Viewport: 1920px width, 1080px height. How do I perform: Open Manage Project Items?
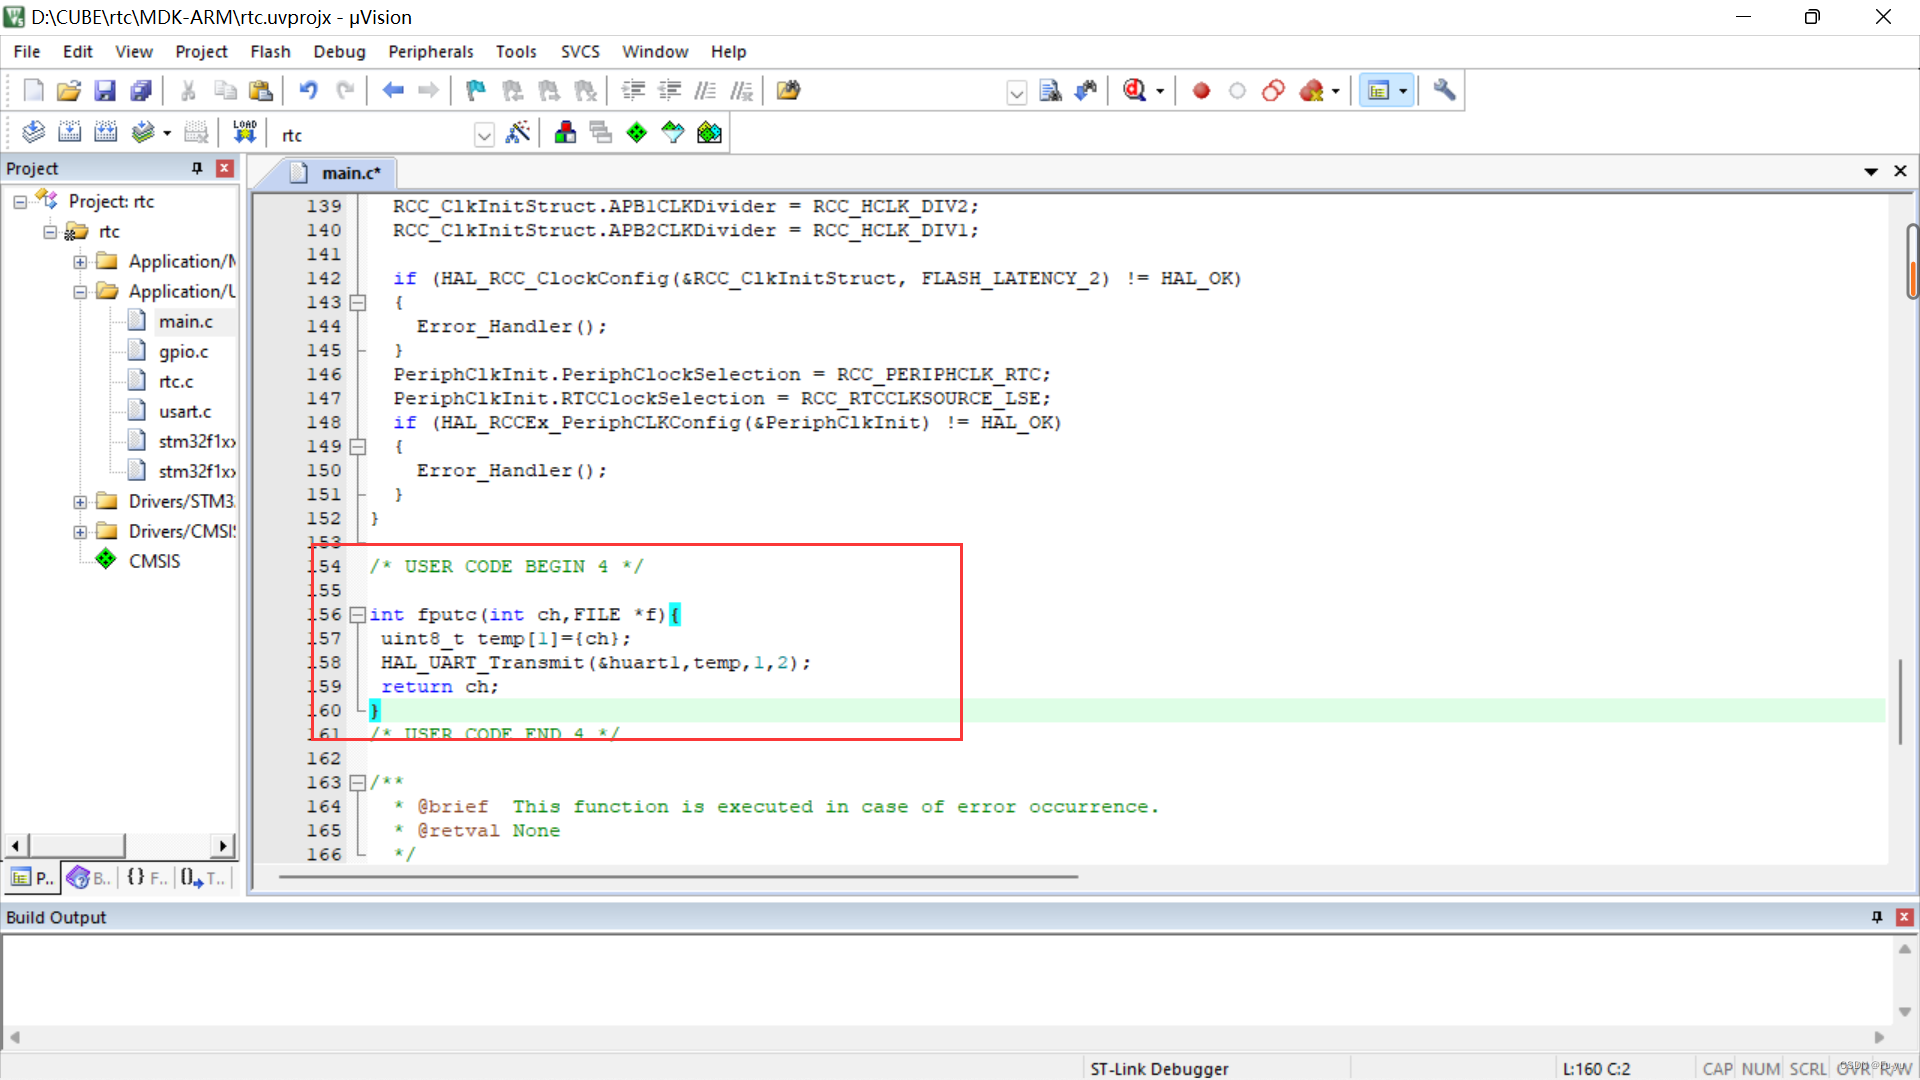click(565, 133)
